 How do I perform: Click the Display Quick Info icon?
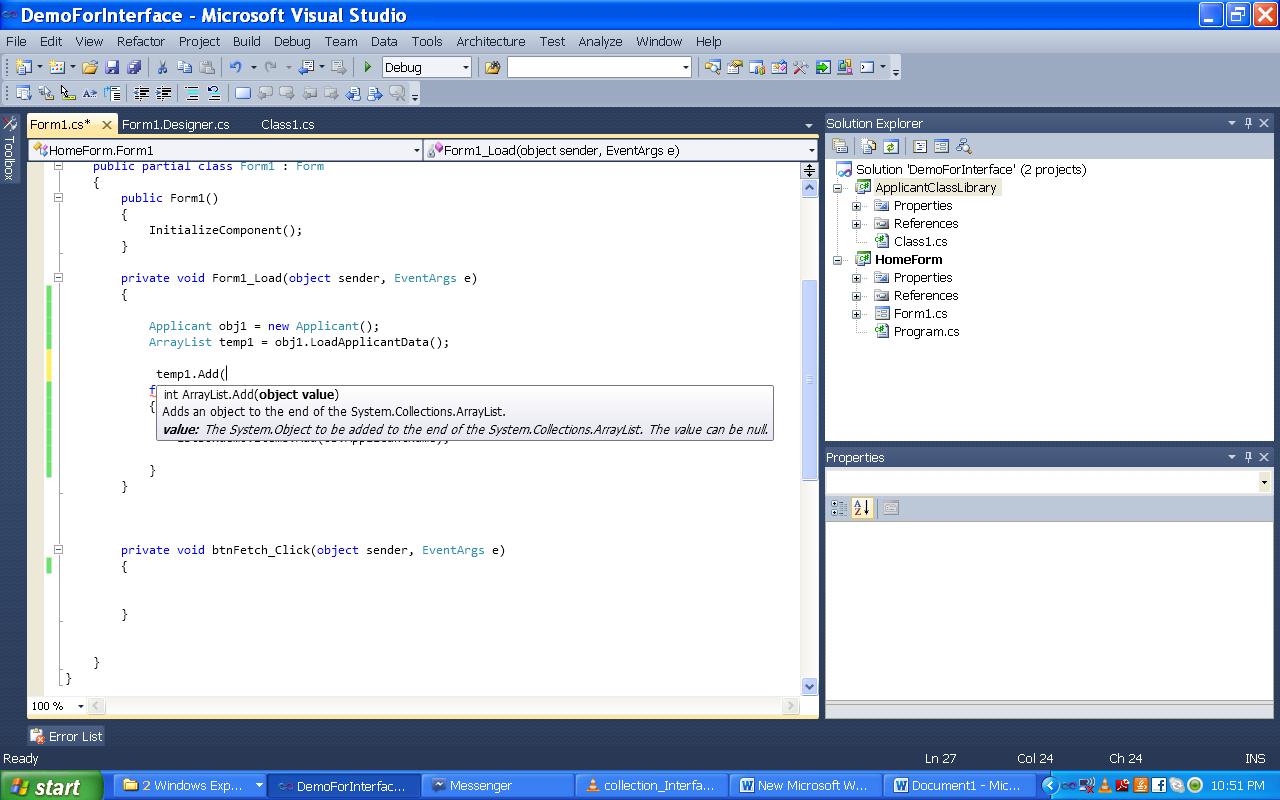click(67, 93)
